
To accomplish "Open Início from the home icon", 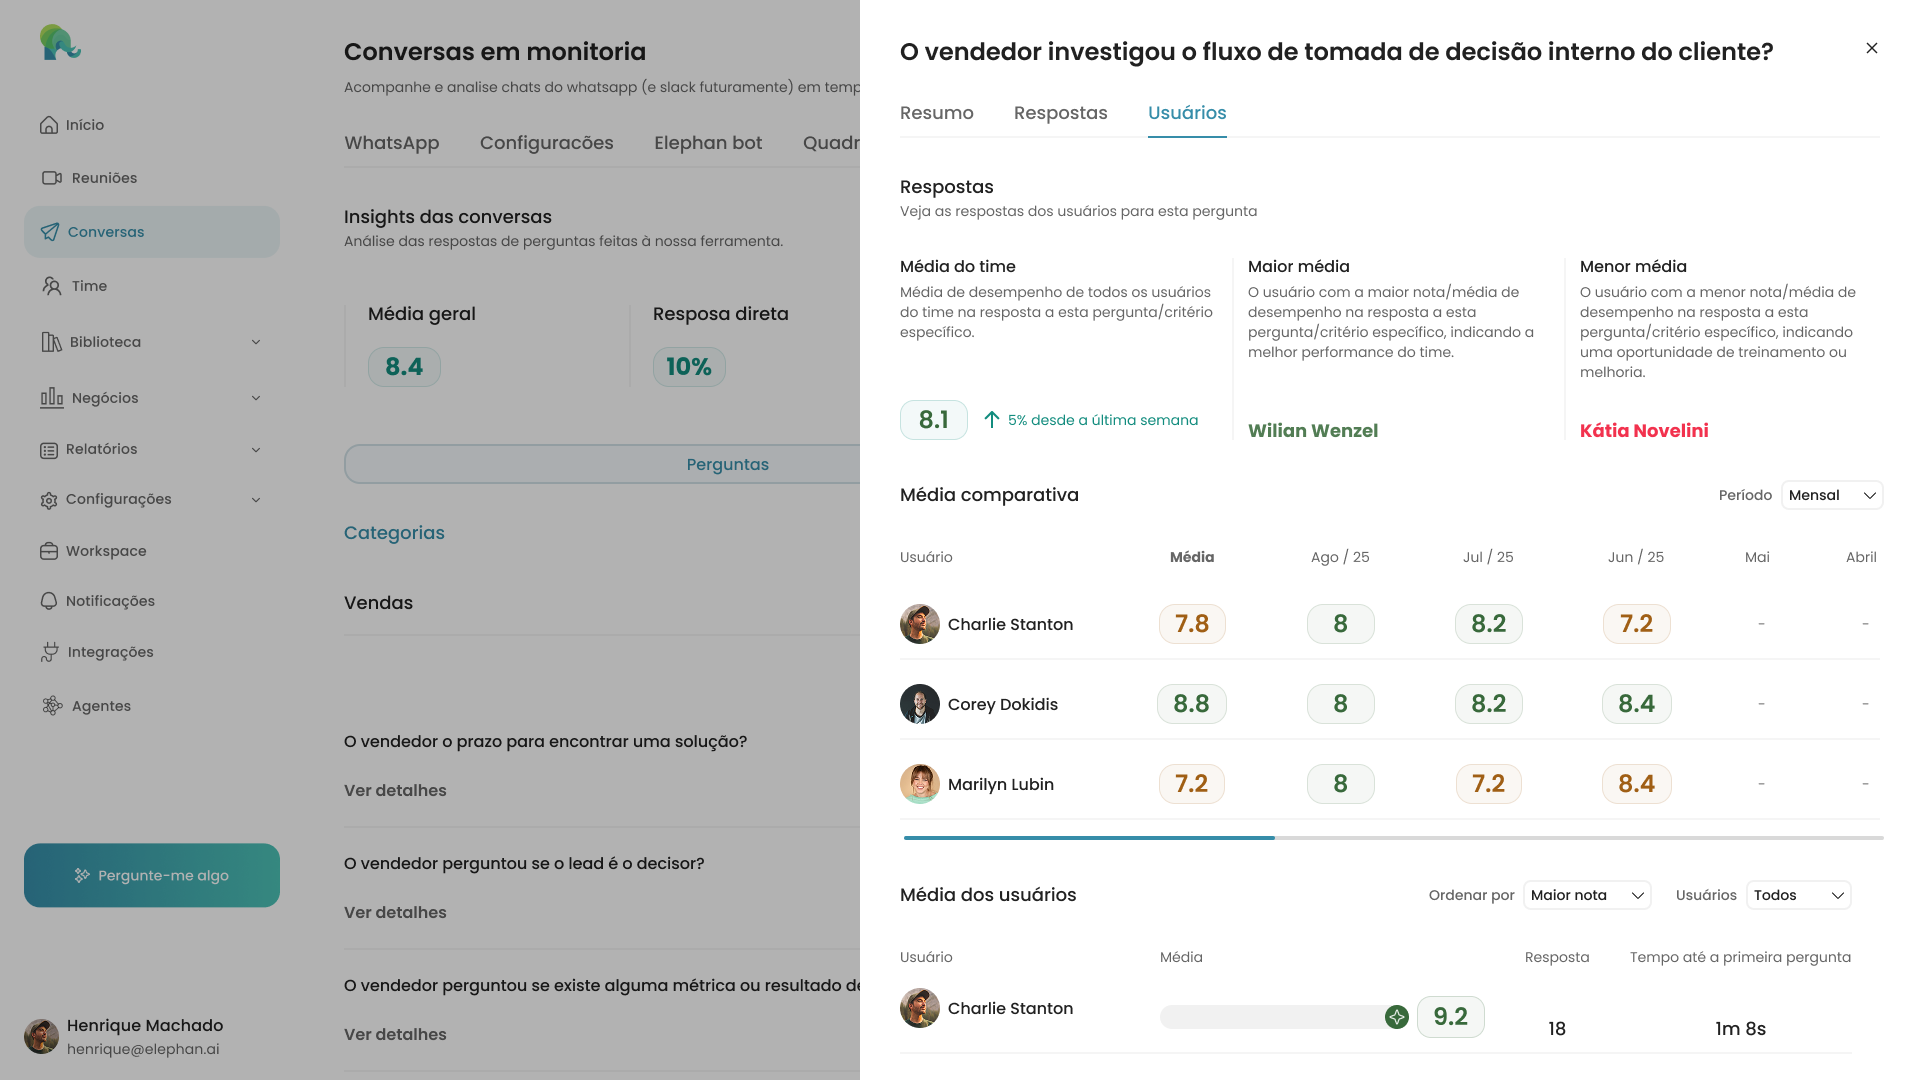I will [49, 125].
